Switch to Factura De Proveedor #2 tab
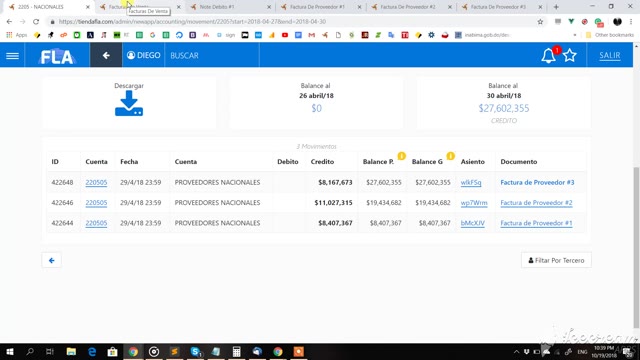The height and width of the screenshot is (360, 640). pyautogui.click(x=412, y=7)
